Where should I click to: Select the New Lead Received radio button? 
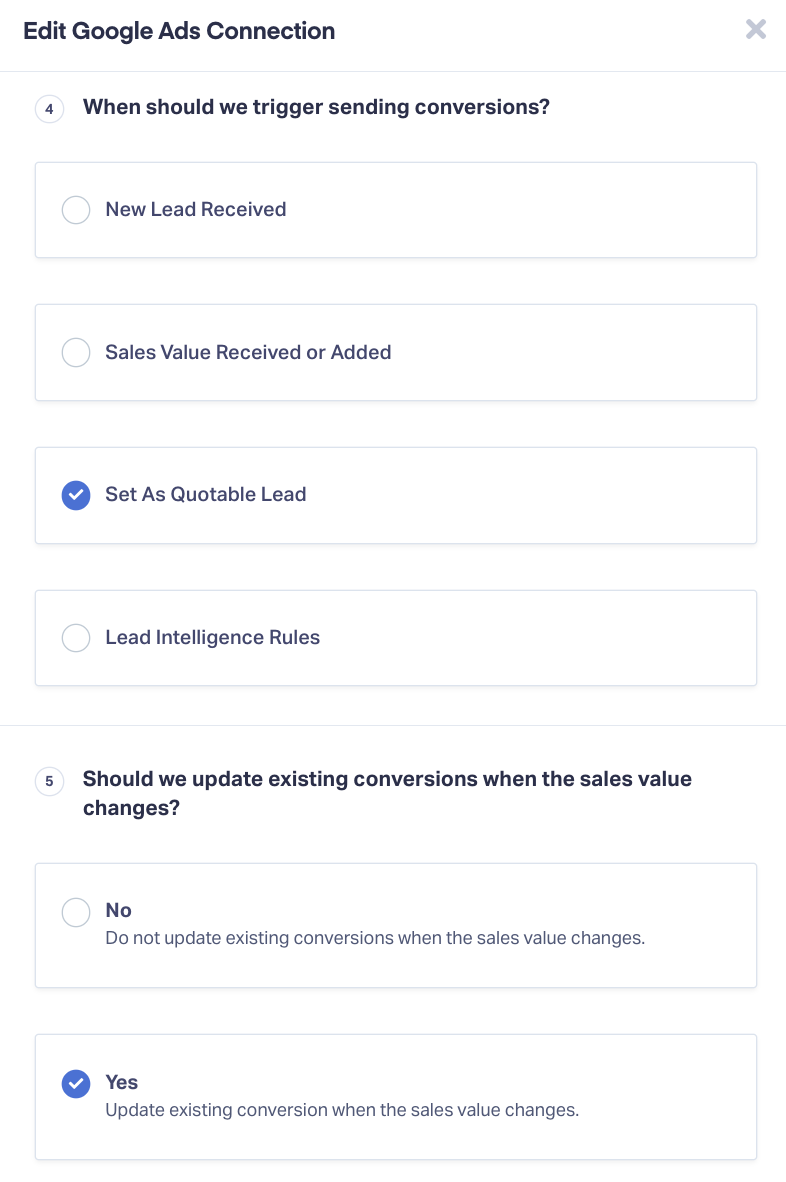point(76,210)
